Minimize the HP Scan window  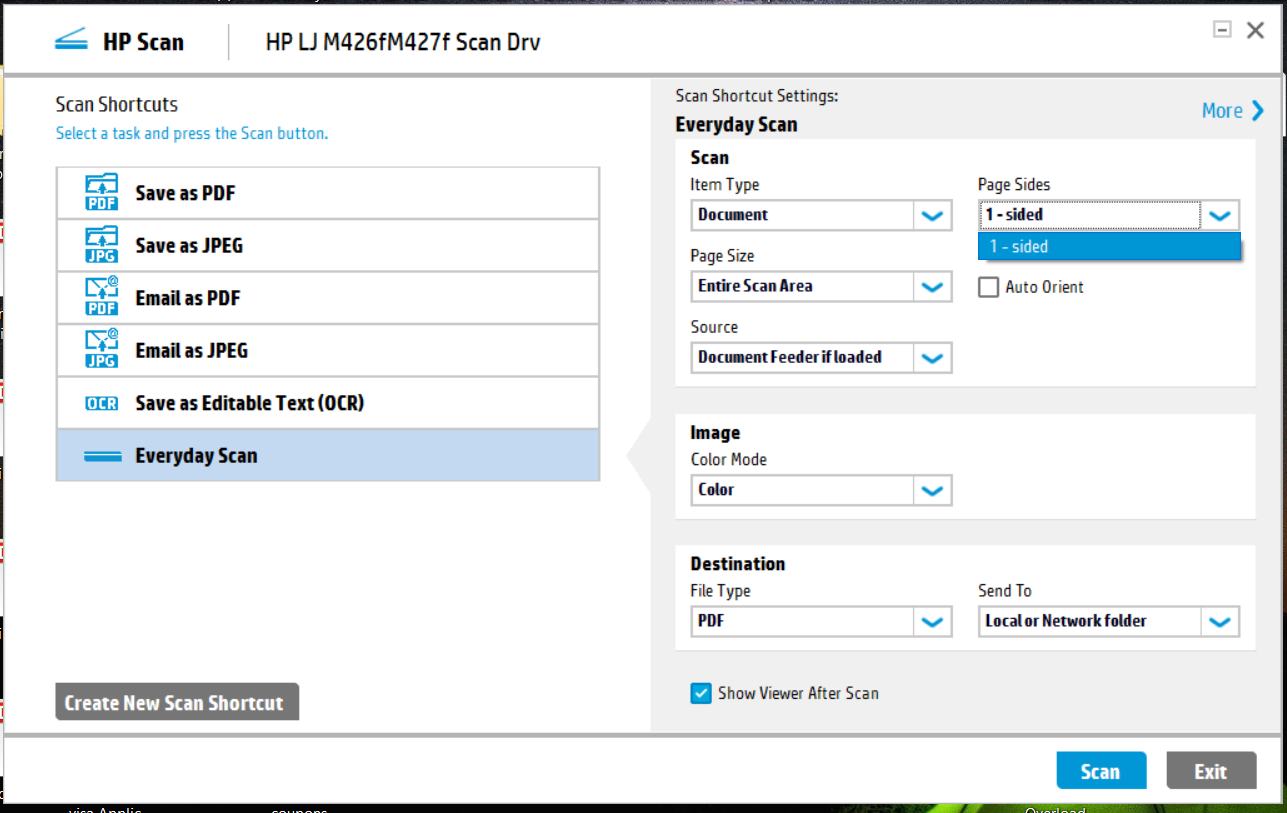[1221, 30]
